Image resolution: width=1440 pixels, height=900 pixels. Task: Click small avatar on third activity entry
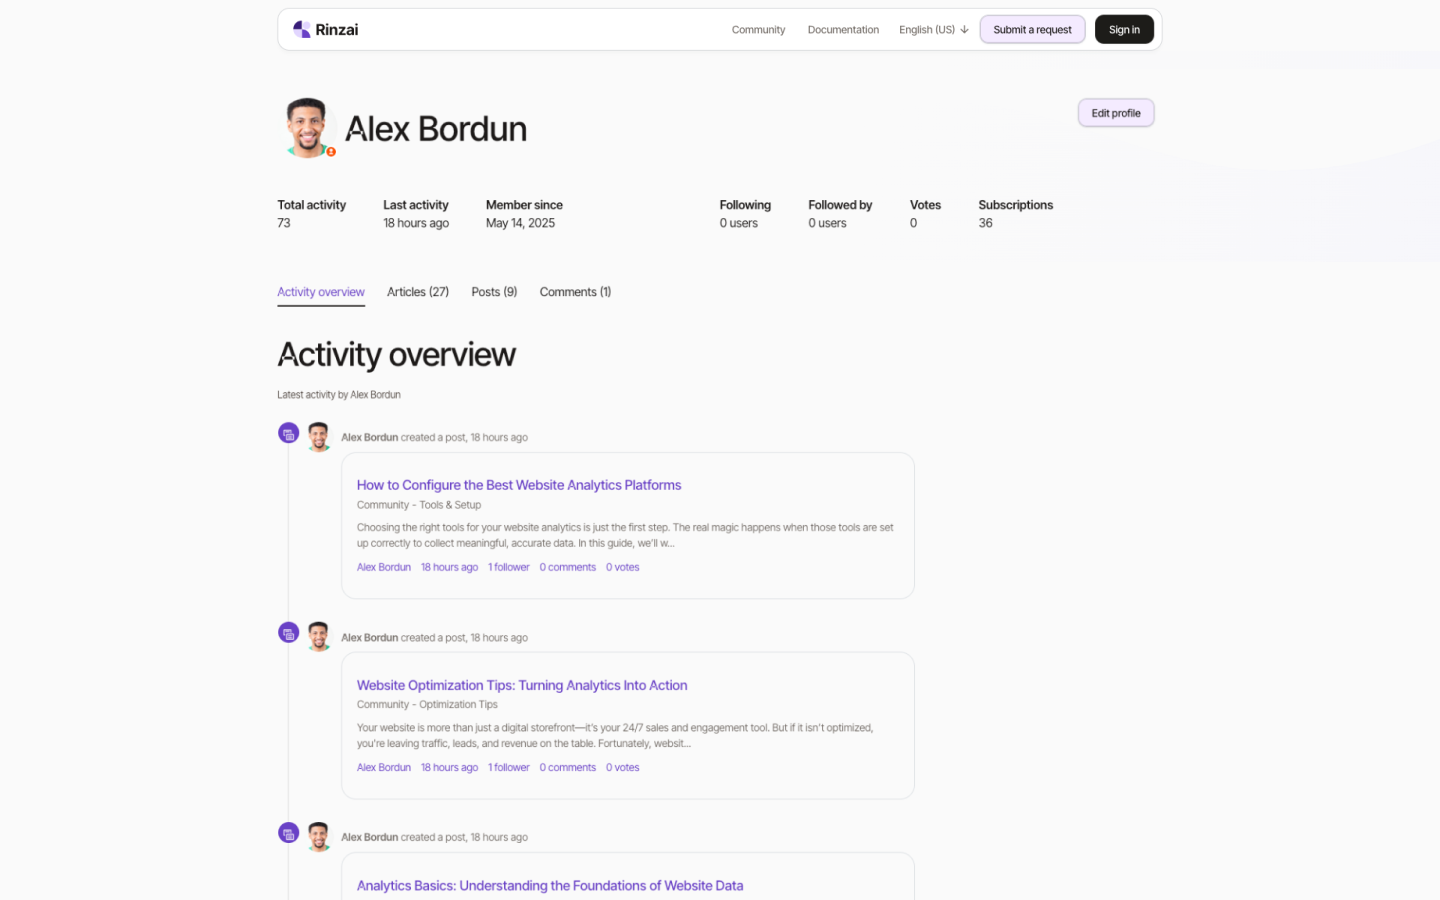pyautogui.click(x=319, y=837)
